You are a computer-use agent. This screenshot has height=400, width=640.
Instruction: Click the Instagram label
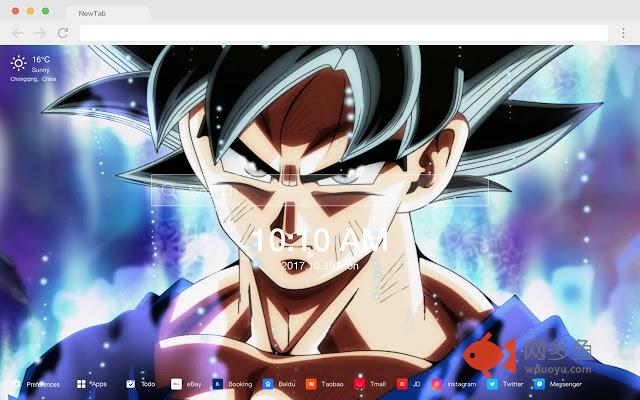pos(462,384)
